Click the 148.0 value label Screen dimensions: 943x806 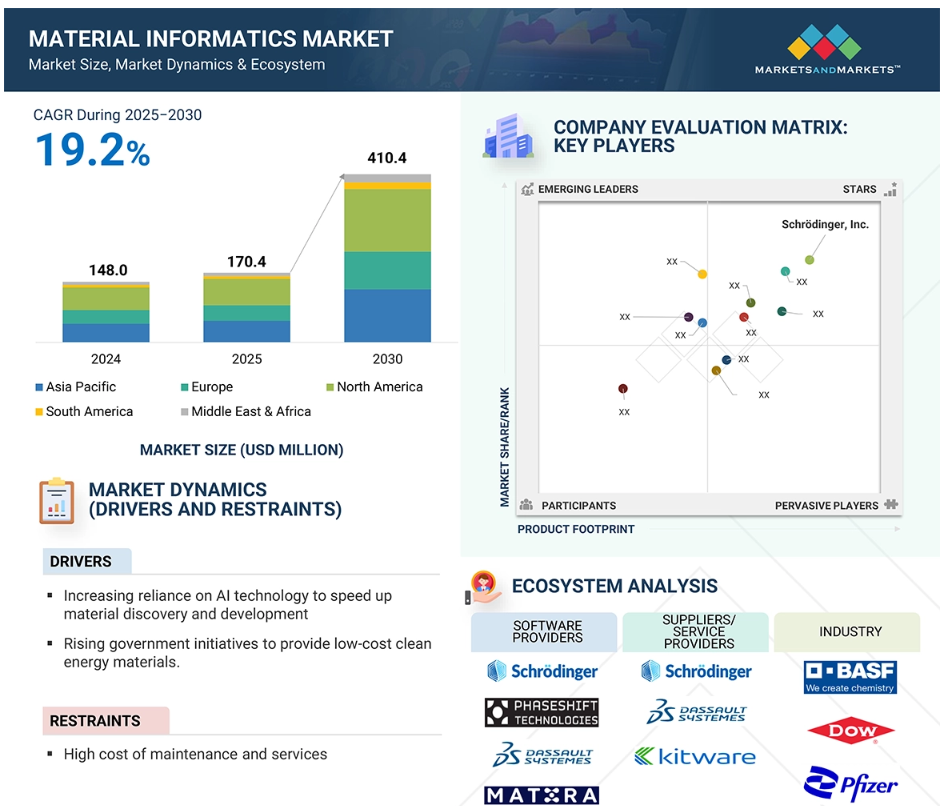coord(108,270)
